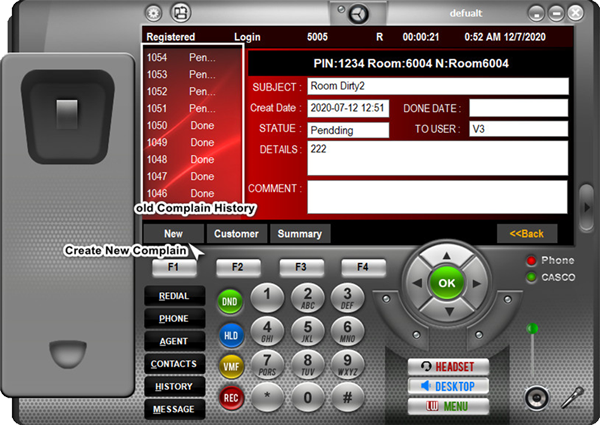Switch to the Summary tab

point(300,233)
